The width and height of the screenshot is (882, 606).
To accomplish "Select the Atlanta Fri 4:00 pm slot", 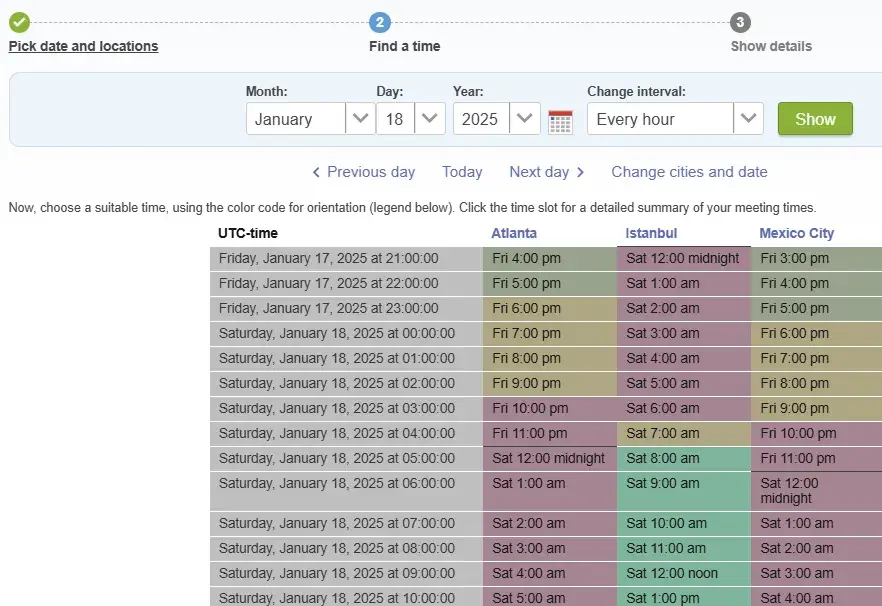I will [549, 258].
